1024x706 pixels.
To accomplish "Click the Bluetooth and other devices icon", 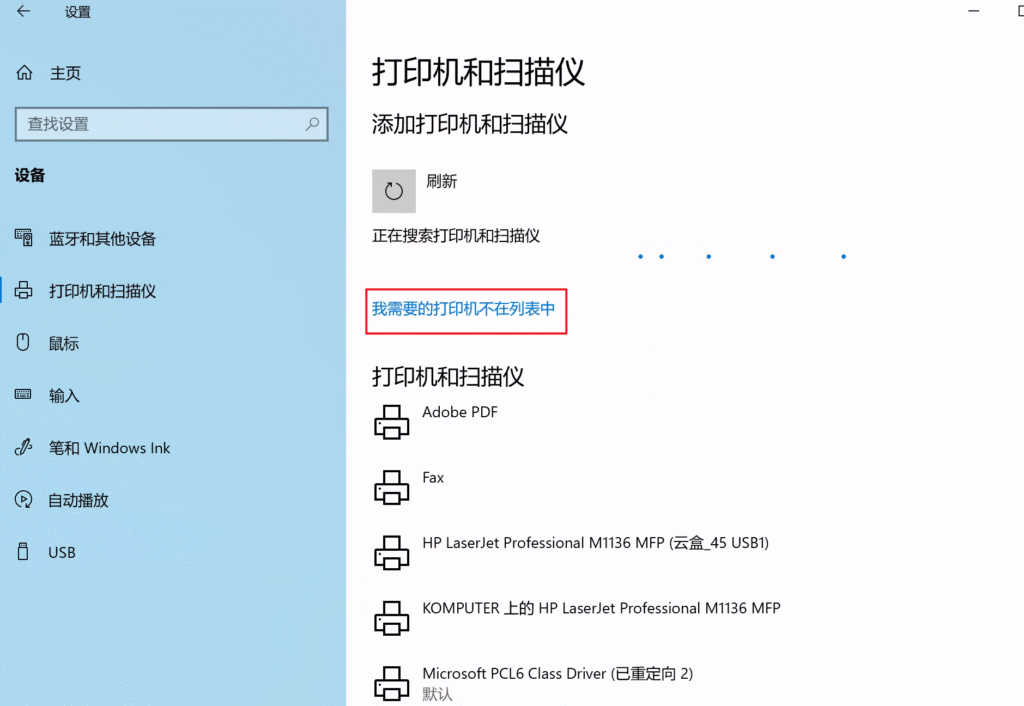I will point(24,238).
